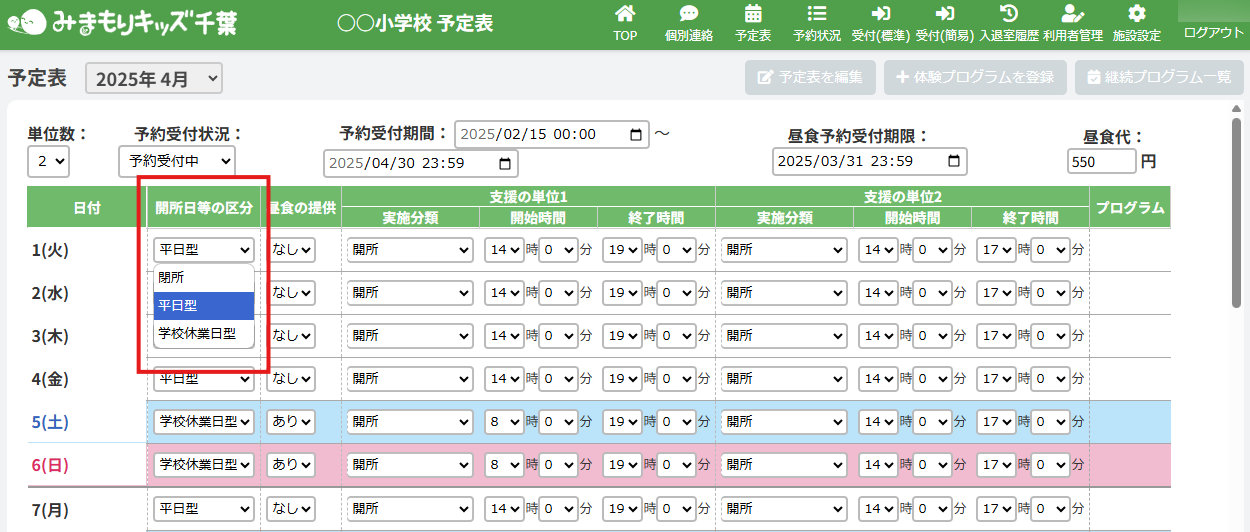
Task: Click the 体験プログラムを登録 button
Action: (x=975, y=77)
